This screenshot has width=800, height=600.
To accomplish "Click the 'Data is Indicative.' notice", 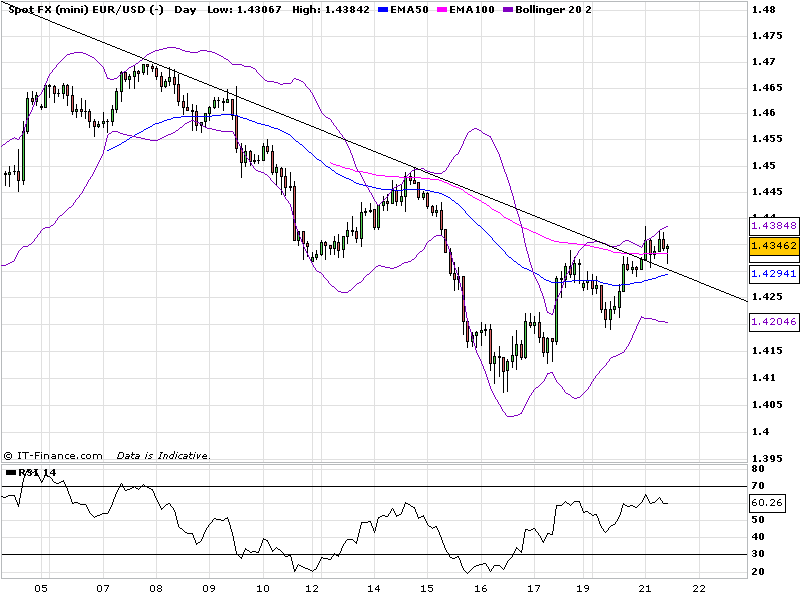I will (163, 456).
